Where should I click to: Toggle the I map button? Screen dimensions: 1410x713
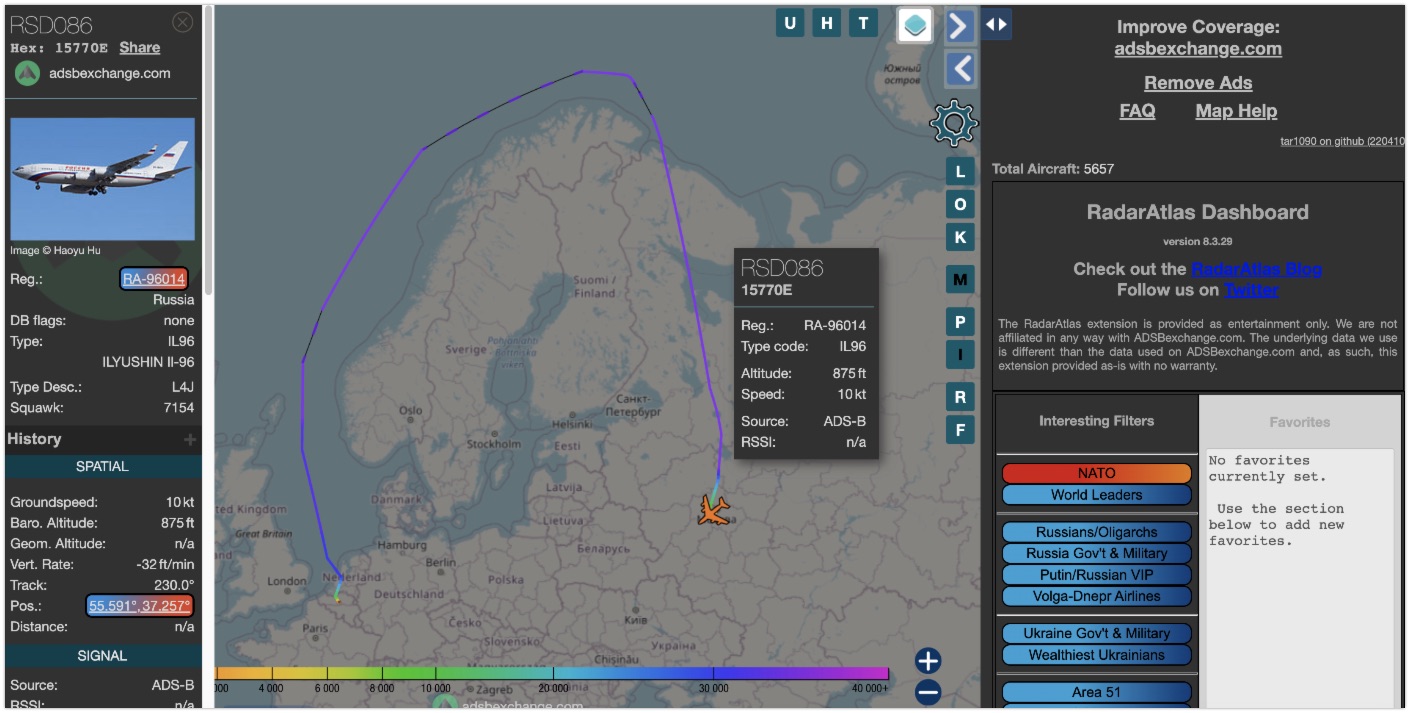click(x=960, y=354)
